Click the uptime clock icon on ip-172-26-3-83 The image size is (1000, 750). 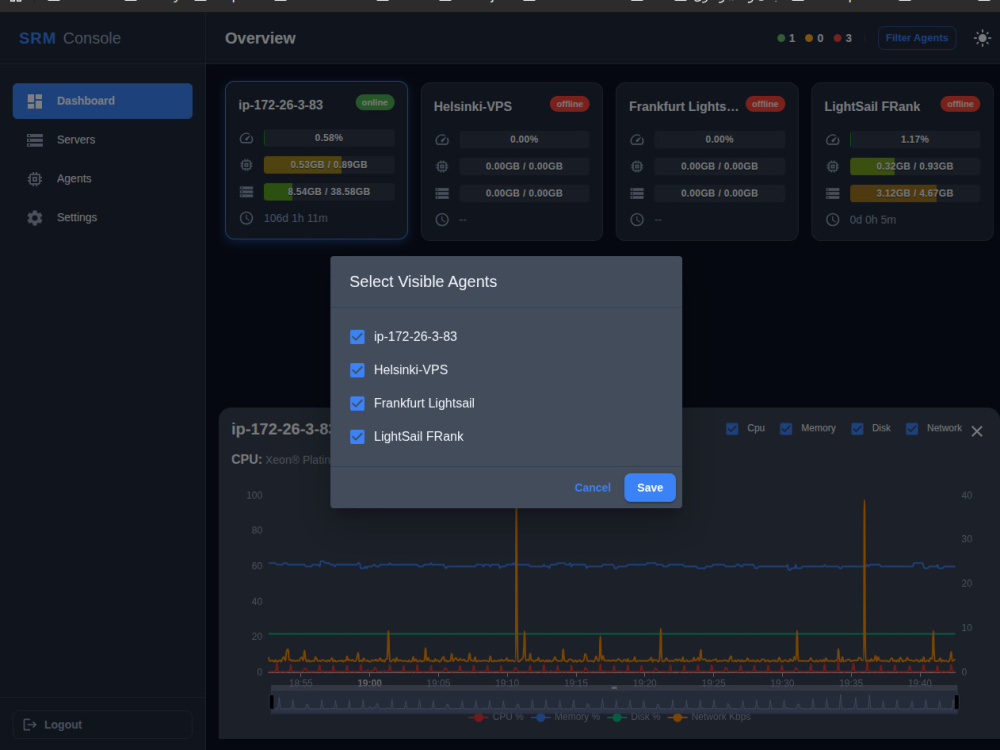pos(246,218)
